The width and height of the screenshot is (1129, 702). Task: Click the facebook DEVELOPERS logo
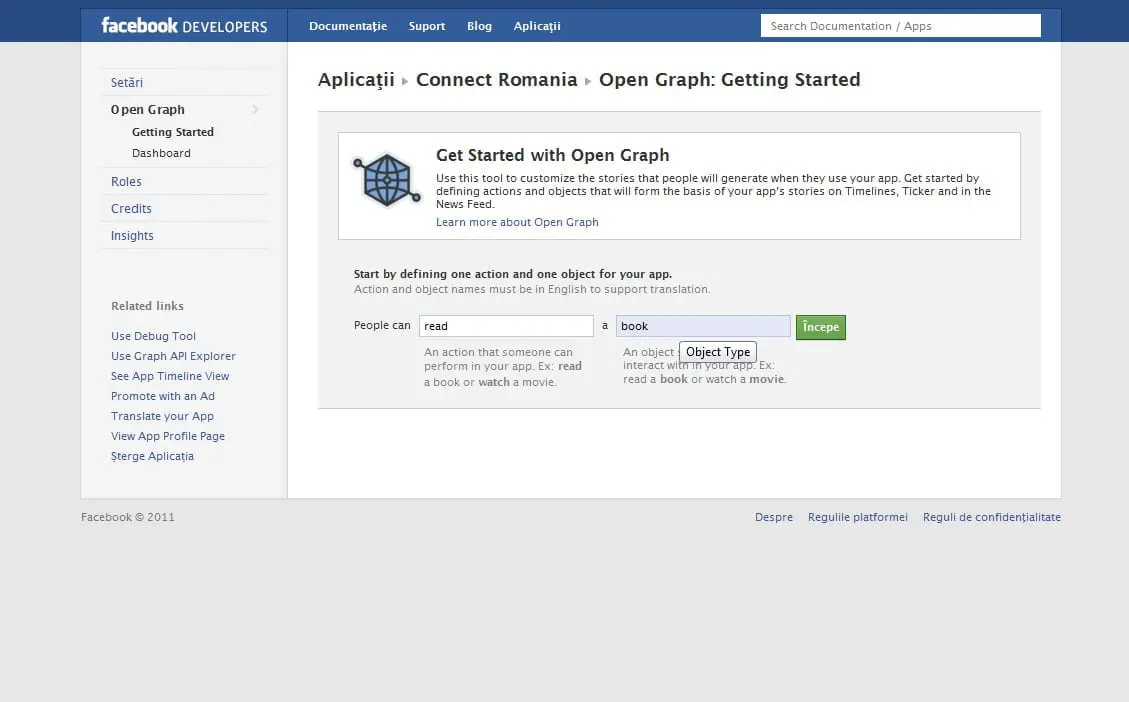(184, 26)
